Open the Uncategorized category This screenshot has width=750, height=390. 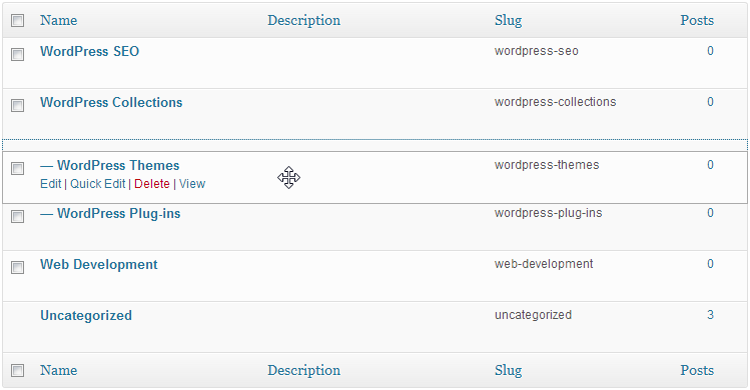tap(86, 316)
